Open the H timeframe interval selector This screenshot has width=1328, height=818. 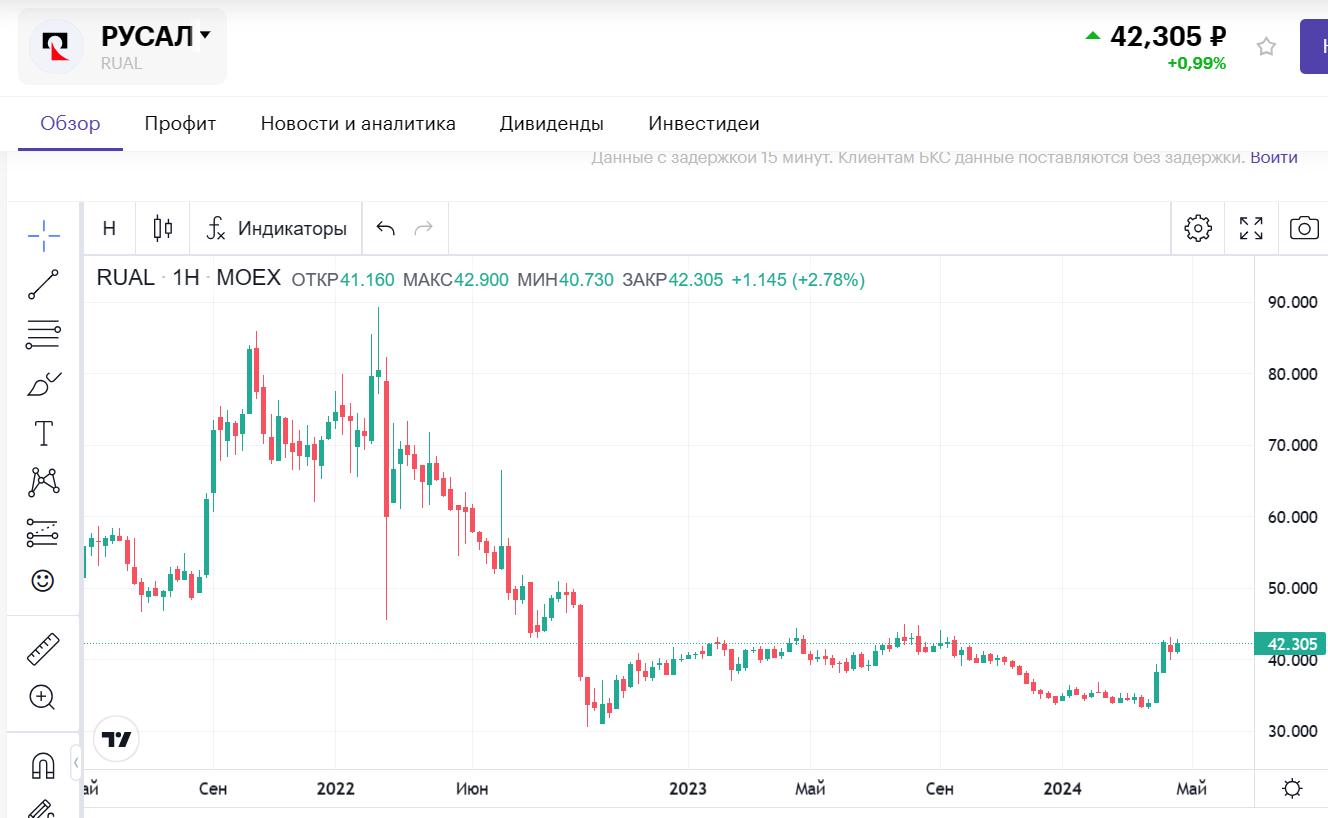click(109, 228)
